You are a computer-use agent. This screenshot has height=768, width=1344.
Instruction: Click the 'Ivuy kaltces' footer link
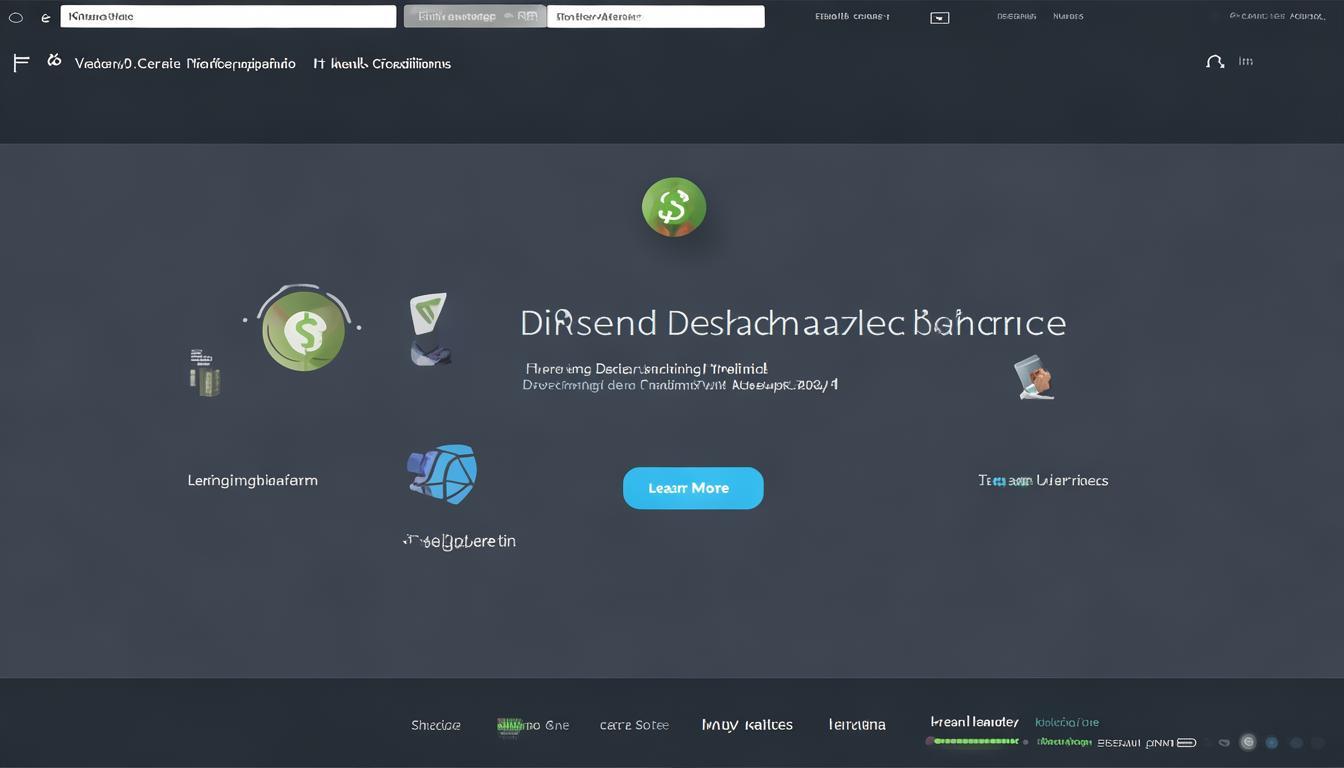[747, 725]
